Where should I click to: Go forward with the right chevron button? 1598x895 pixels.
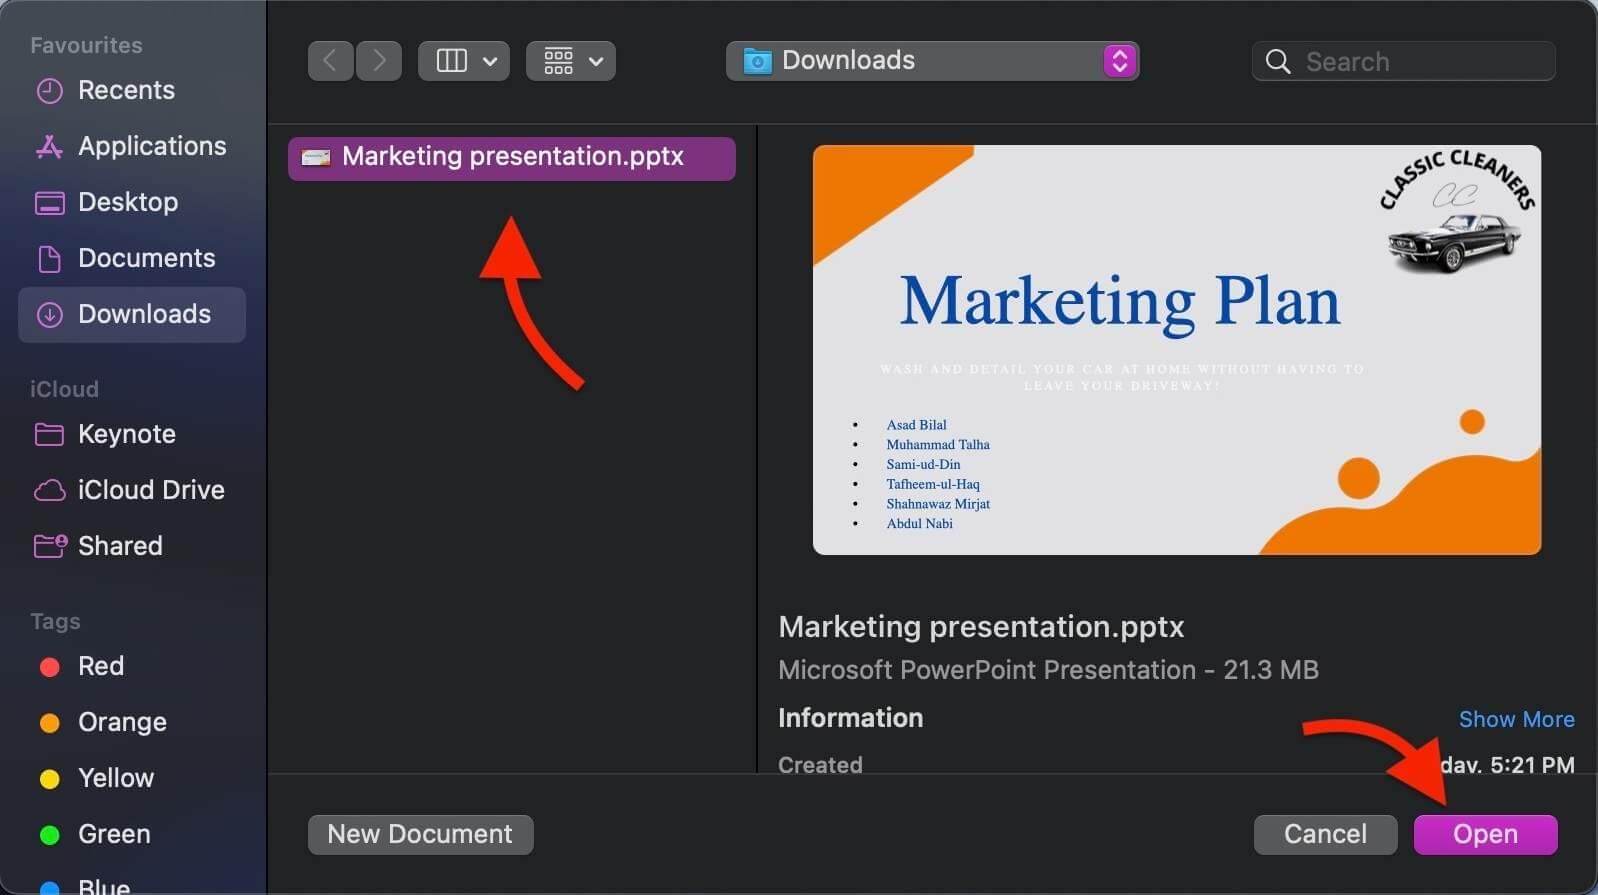379,61
